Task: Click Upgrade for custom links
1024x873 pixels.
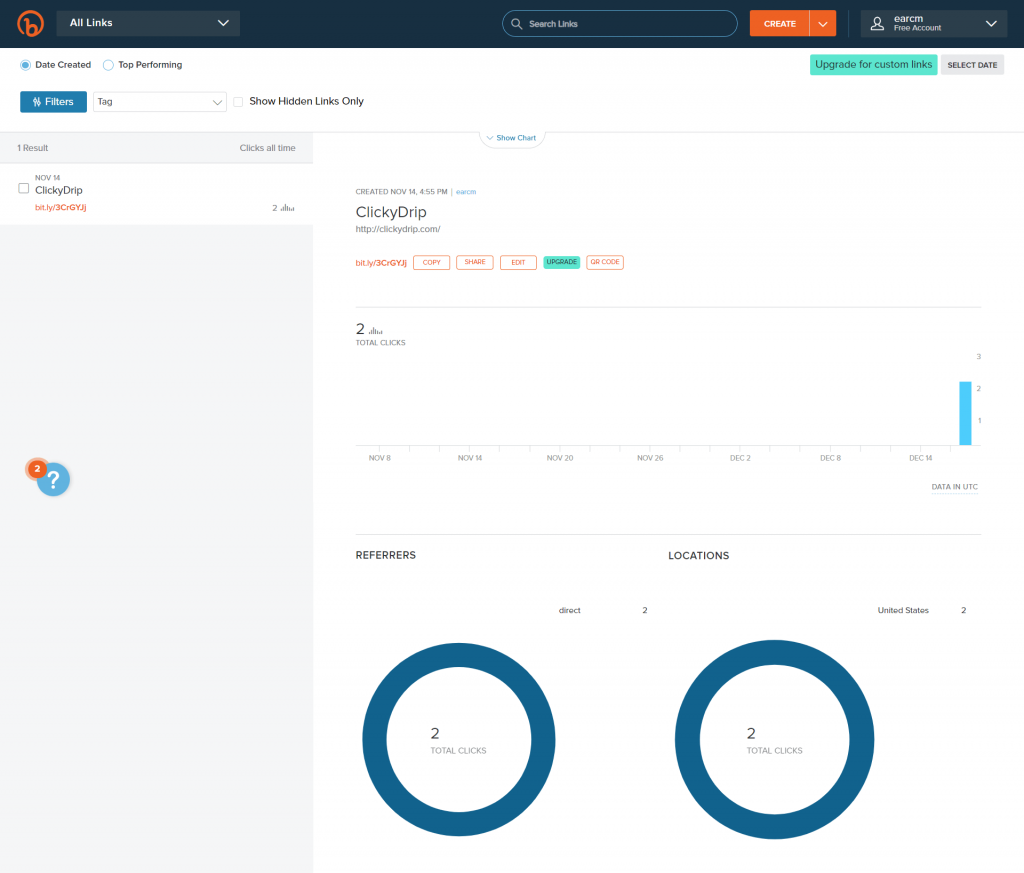Action: point(873,64)
